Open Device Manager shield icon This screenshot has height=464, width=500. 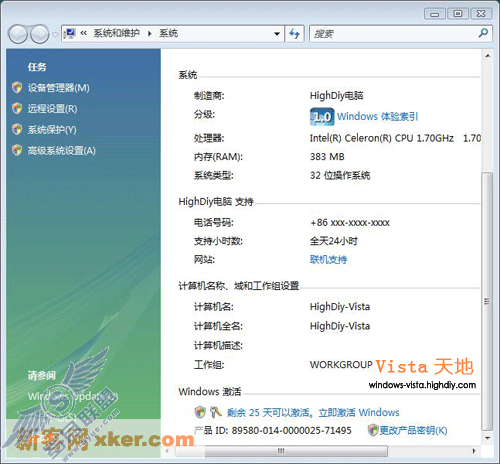coord(17,88)
